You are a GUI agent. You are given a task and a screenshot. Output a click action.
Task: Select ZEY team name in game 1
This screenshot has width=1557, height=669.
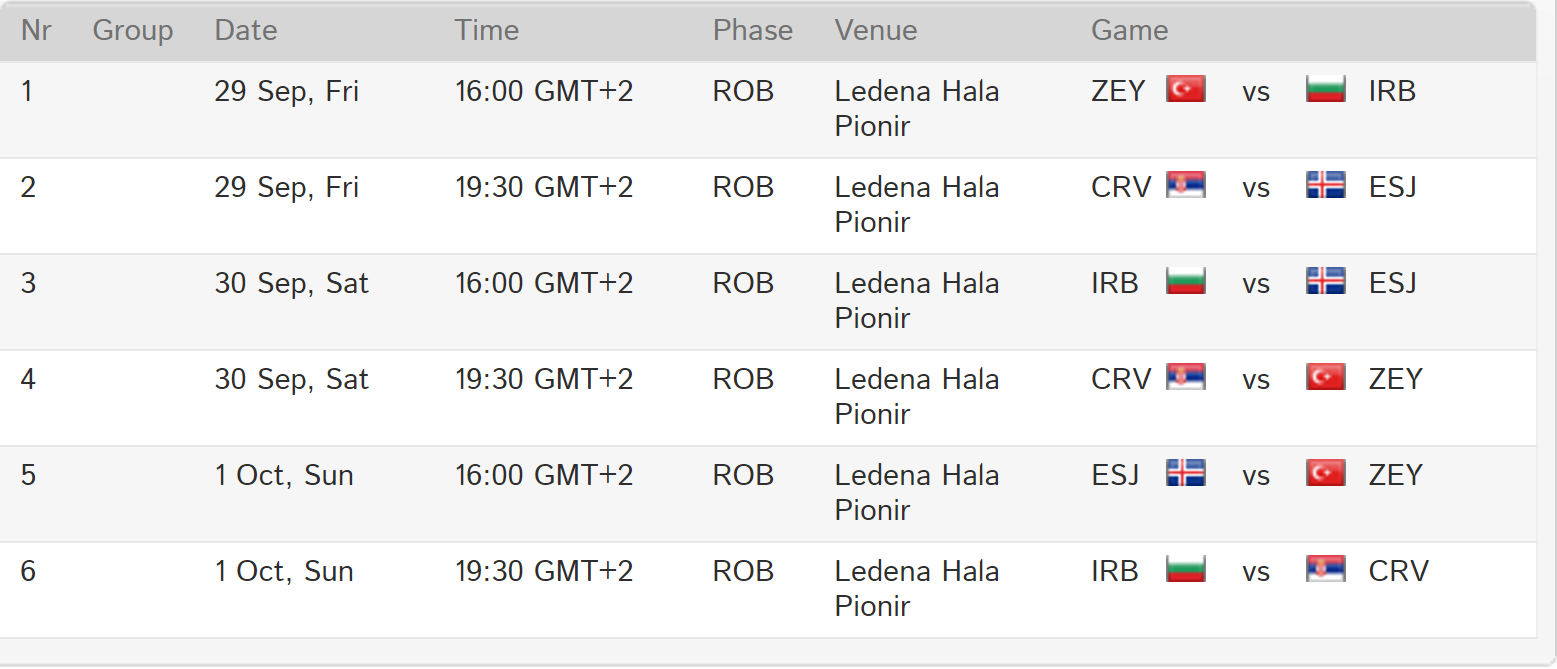click(x=1118, y=91)
